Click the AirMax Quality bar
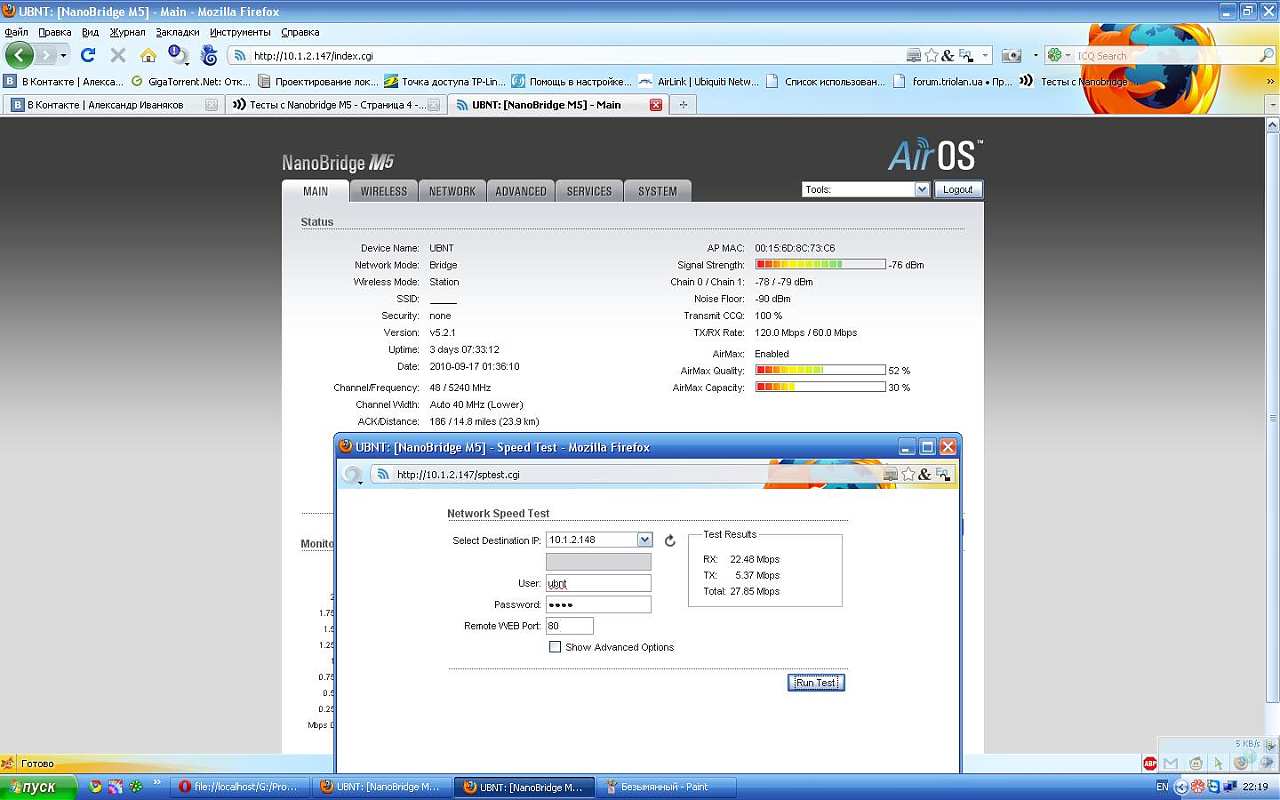Viewport: 1280px width, 800px height. [x=820, y=370]
